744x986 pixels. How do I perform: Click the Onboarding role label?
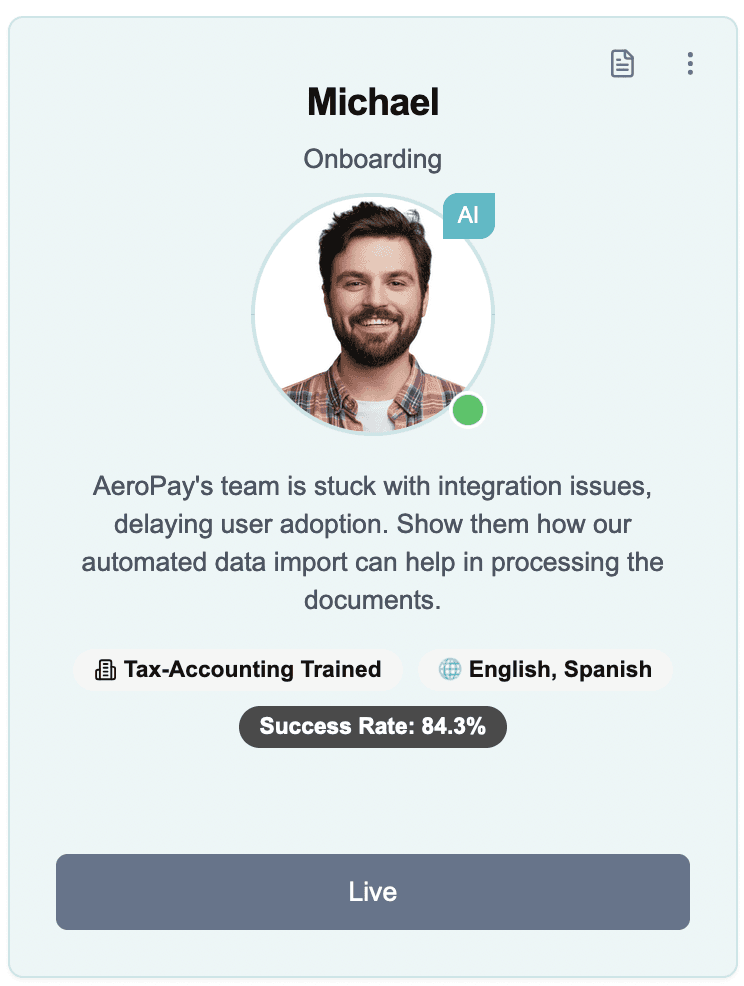(x=373, y=159)
